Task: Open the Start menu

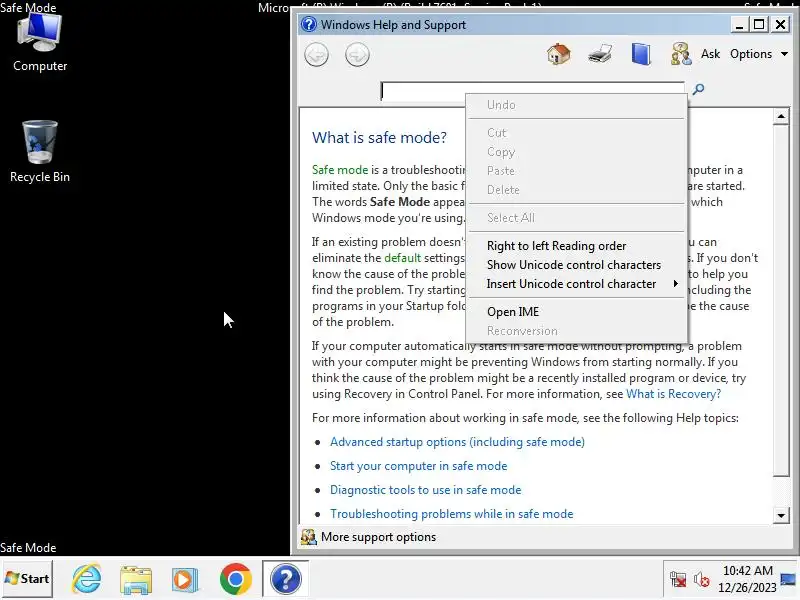Action: pyautogui.click(x=27, y=579)
